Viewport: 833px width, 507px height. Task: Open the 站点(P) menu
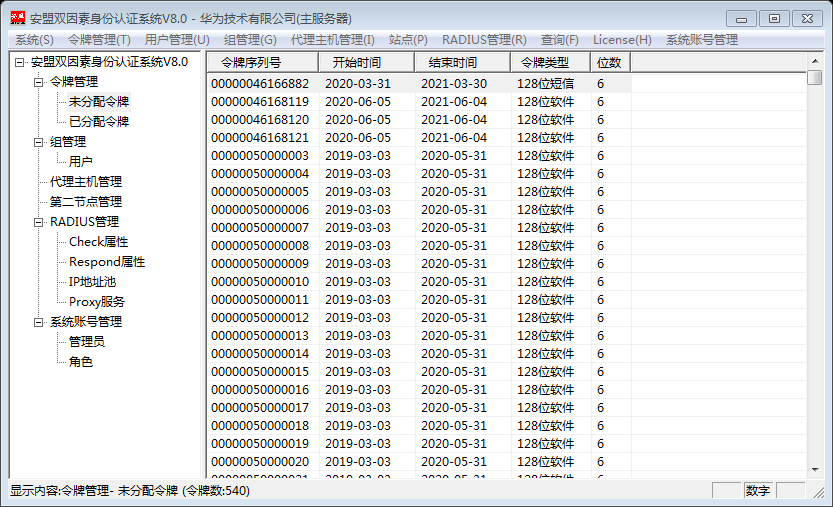[408, 40]
